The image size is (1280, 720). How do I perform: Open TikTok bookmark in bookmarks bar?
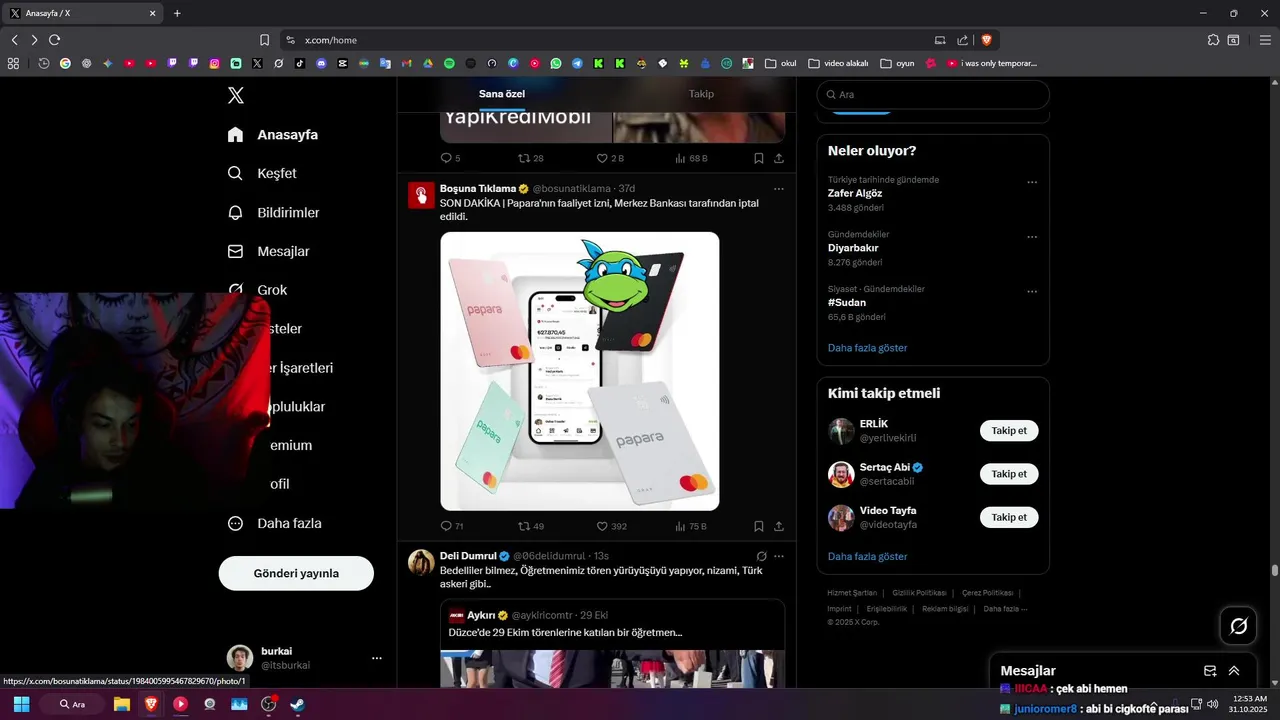coord(300,63)
